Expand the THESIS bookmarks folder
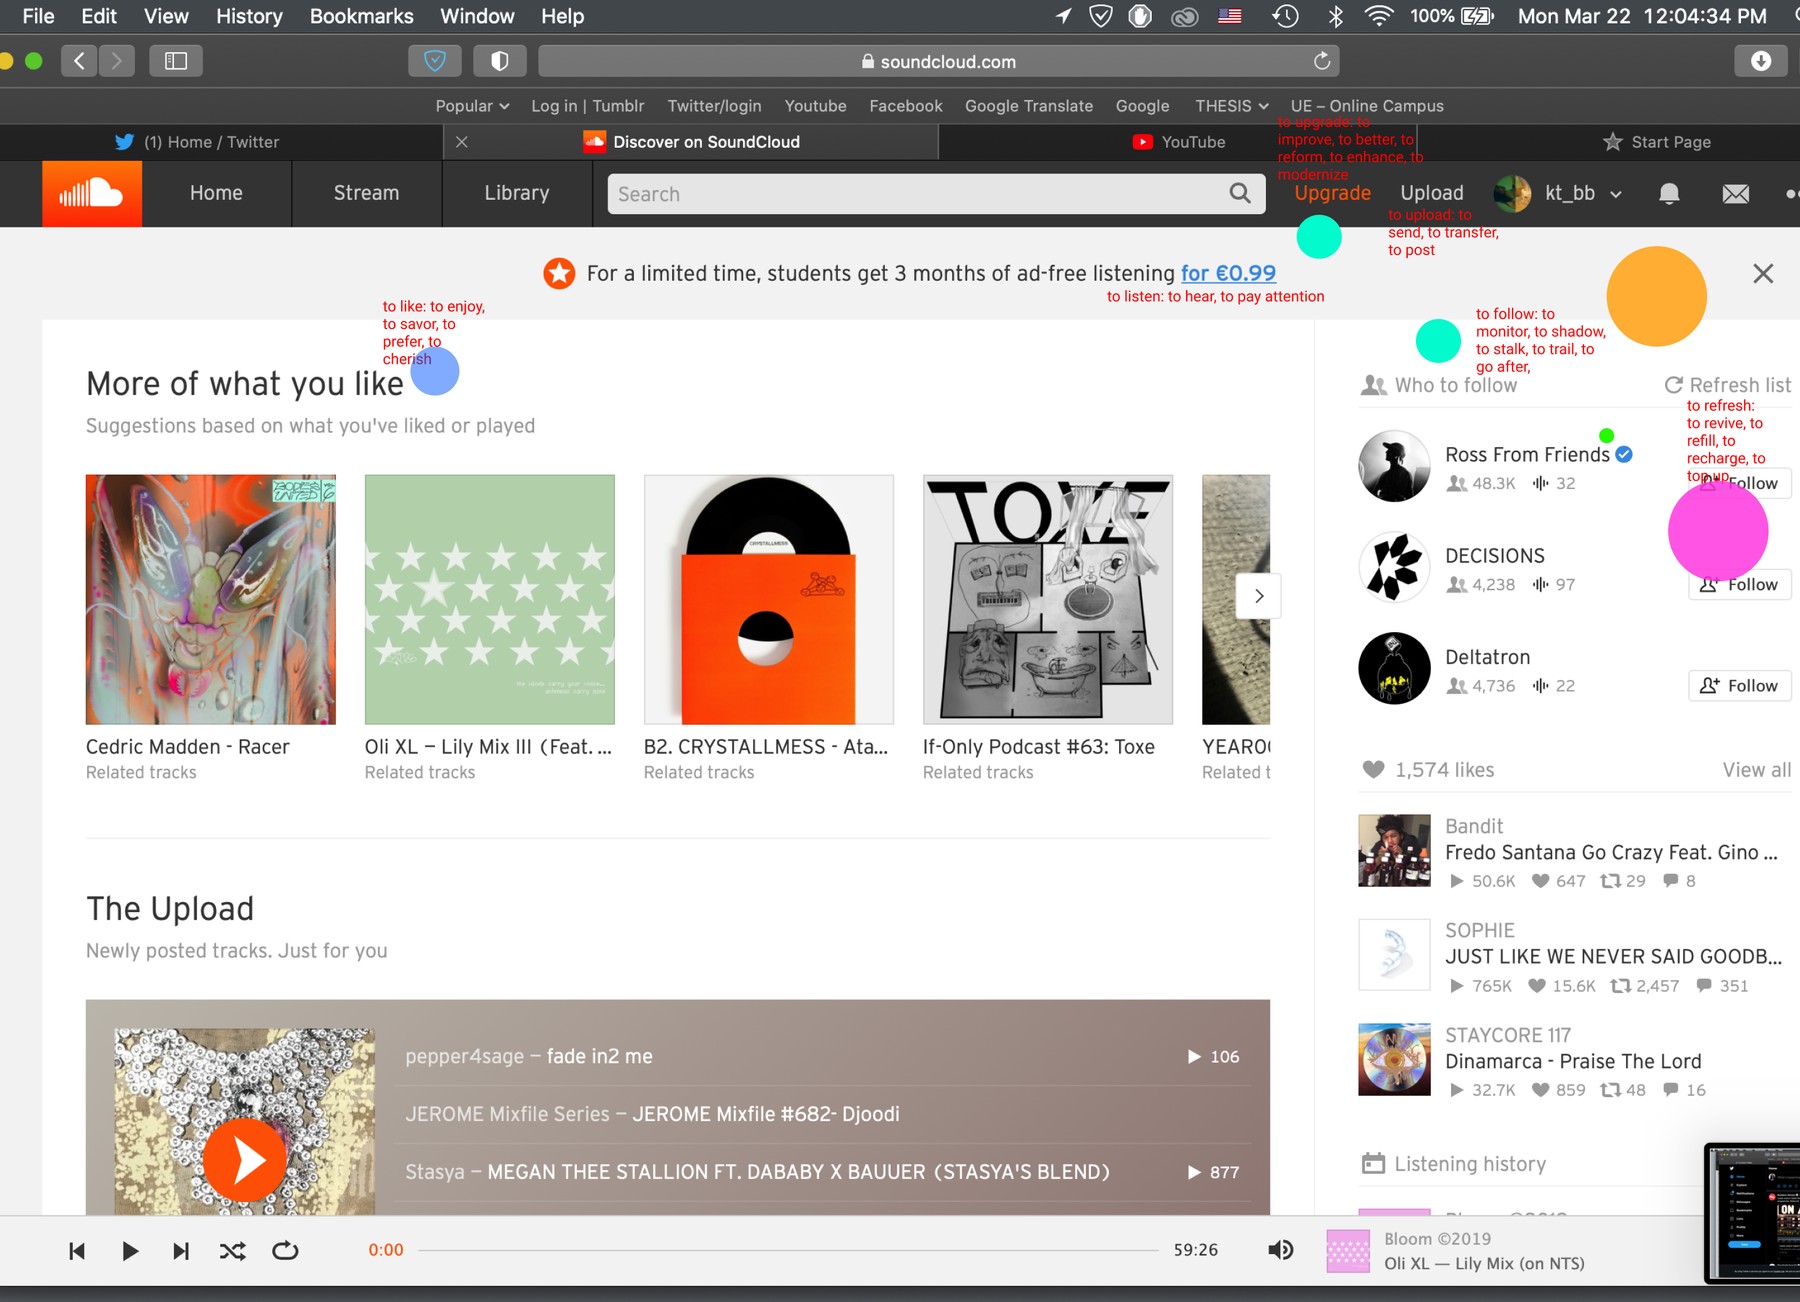The width and height of the screenshot is (1800, 1302). (1232, 106)
